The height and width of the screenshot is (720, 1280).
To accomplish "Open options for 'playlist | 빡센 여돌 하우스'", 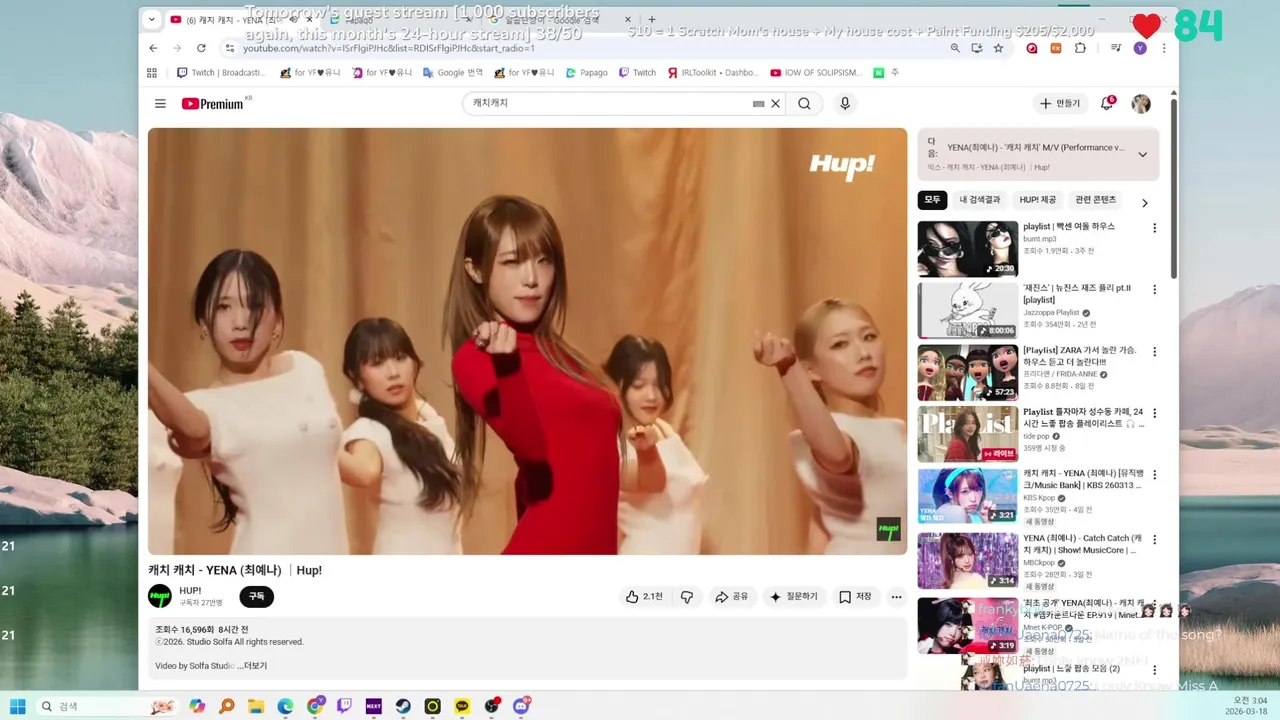I will pyautogui.click(x=1154, y=228).
